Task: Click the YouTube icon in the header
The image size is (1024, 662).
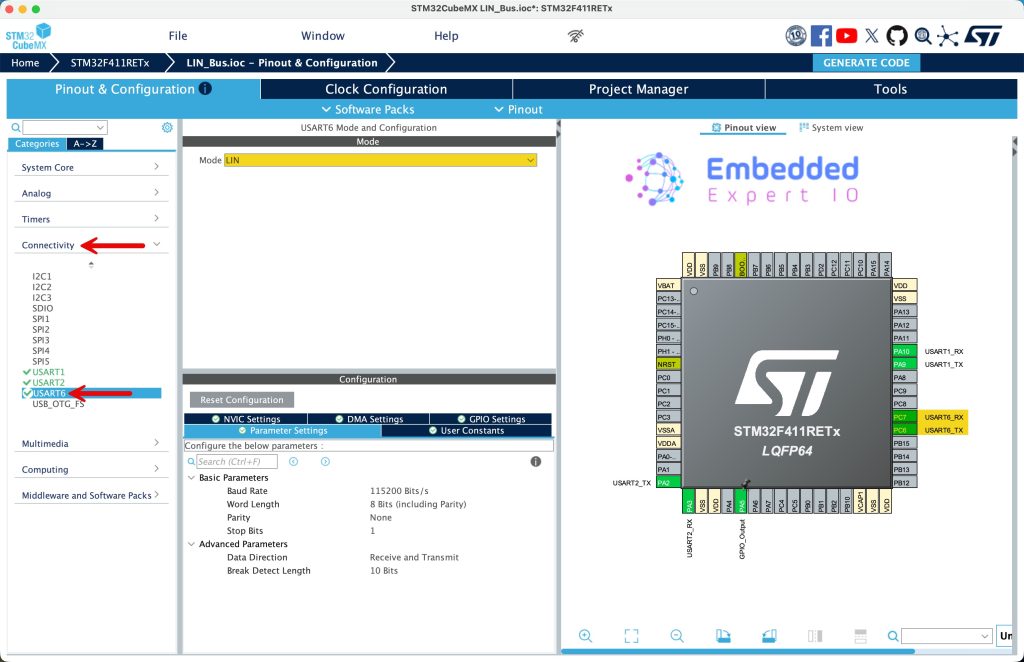Action: (x=847, y=36)
